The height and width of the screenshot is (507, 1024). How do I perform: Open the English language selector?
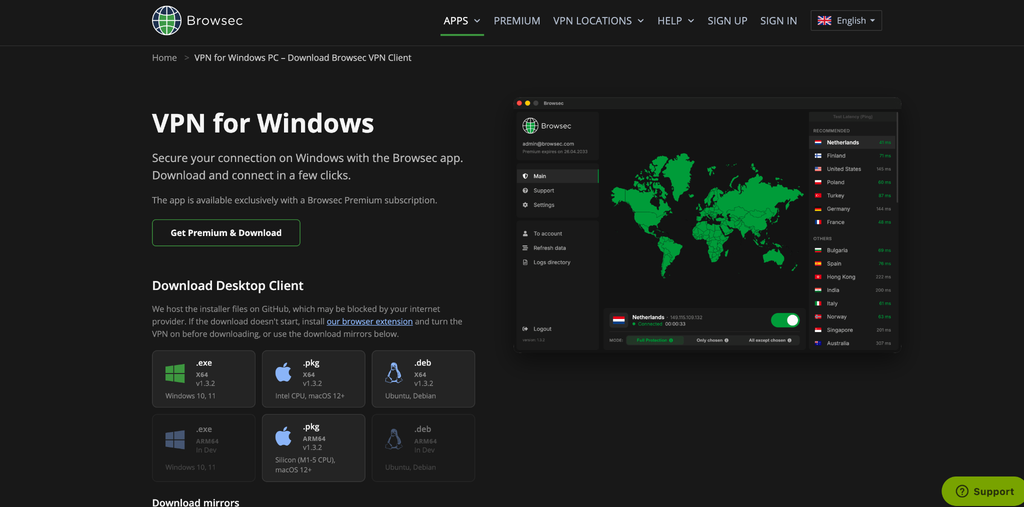(846, 20)
